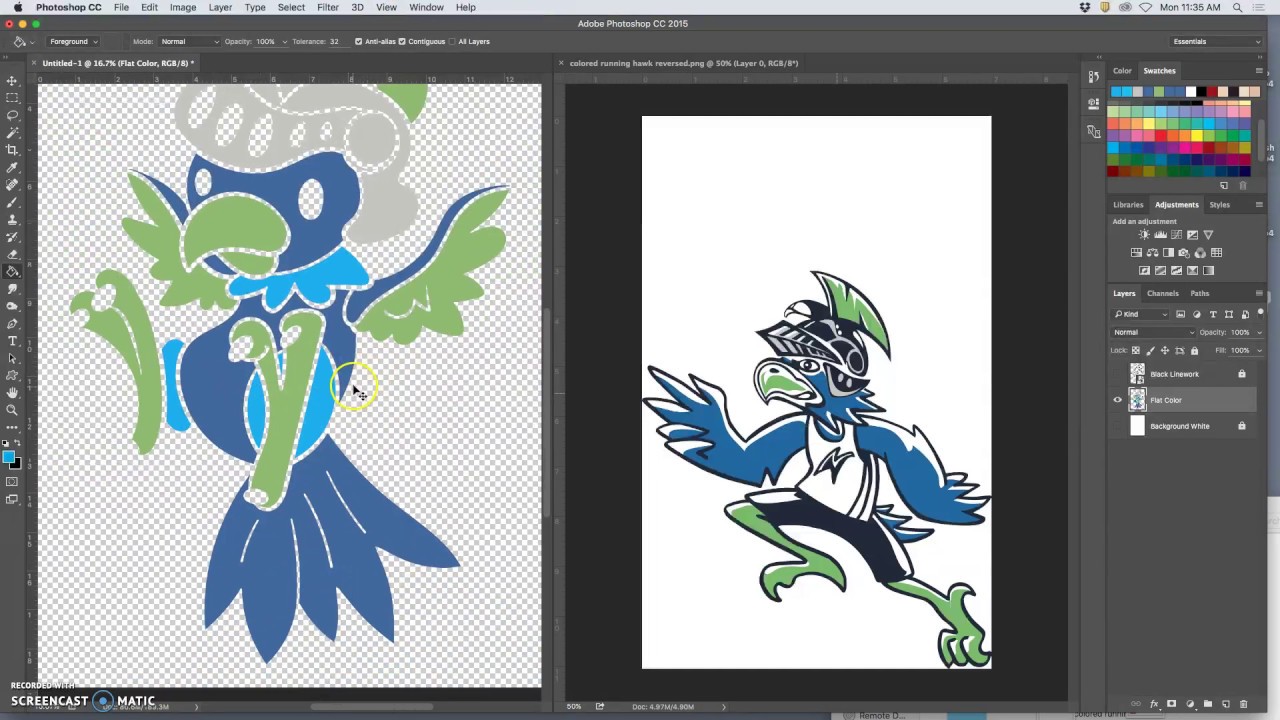Switch to the Libraries tab
The image size is (1280, 720).
(x=1128, y=205)
